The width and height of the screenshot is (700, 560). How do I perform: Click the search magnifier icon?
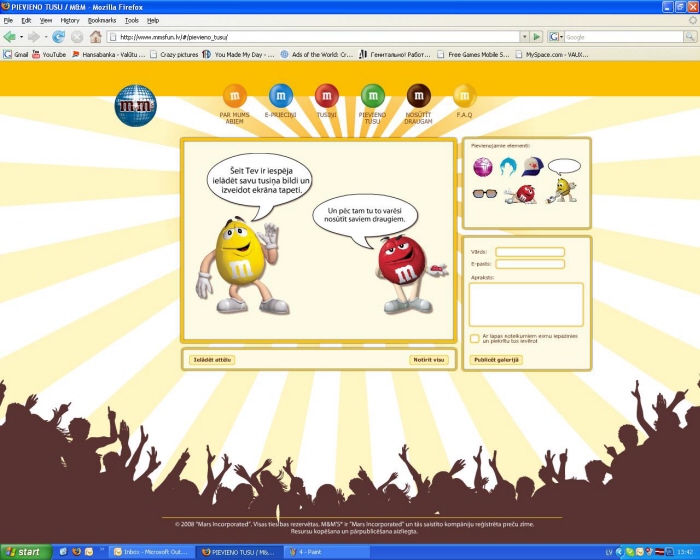[690, 37]
